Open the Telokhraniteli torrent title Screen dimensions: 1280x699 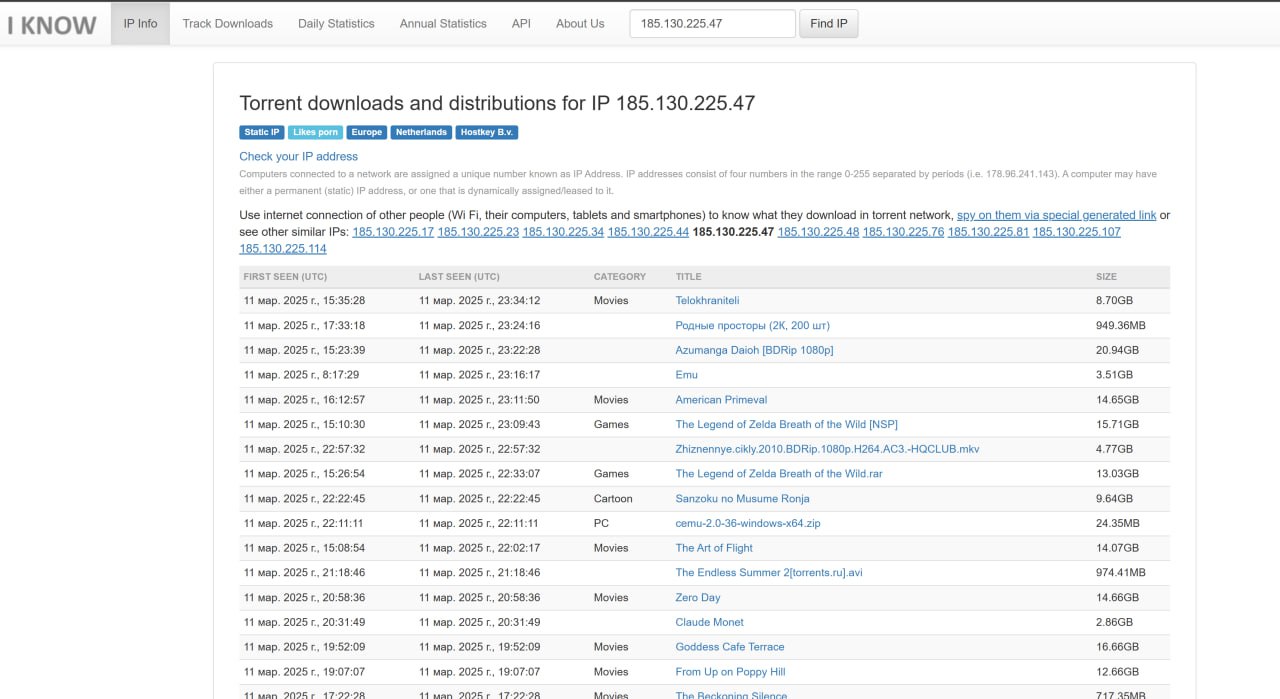707,301
